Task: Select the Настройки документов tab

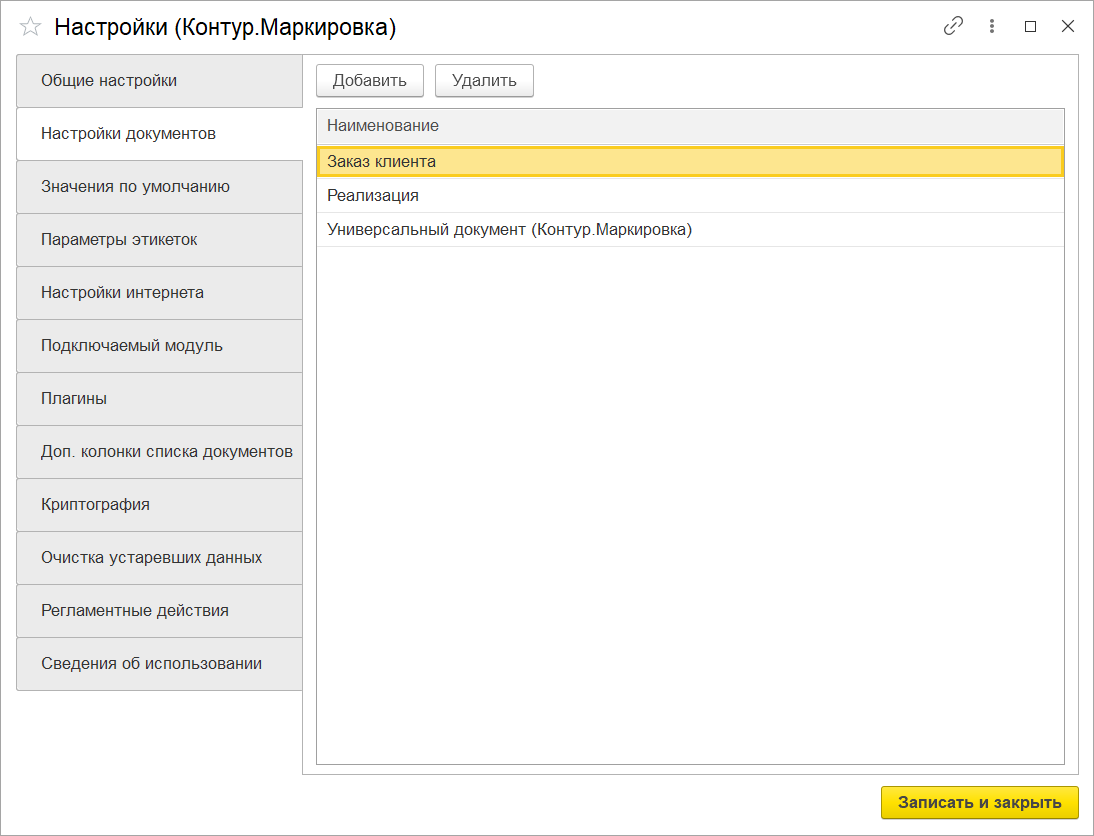Action: (x=159, y=134)
